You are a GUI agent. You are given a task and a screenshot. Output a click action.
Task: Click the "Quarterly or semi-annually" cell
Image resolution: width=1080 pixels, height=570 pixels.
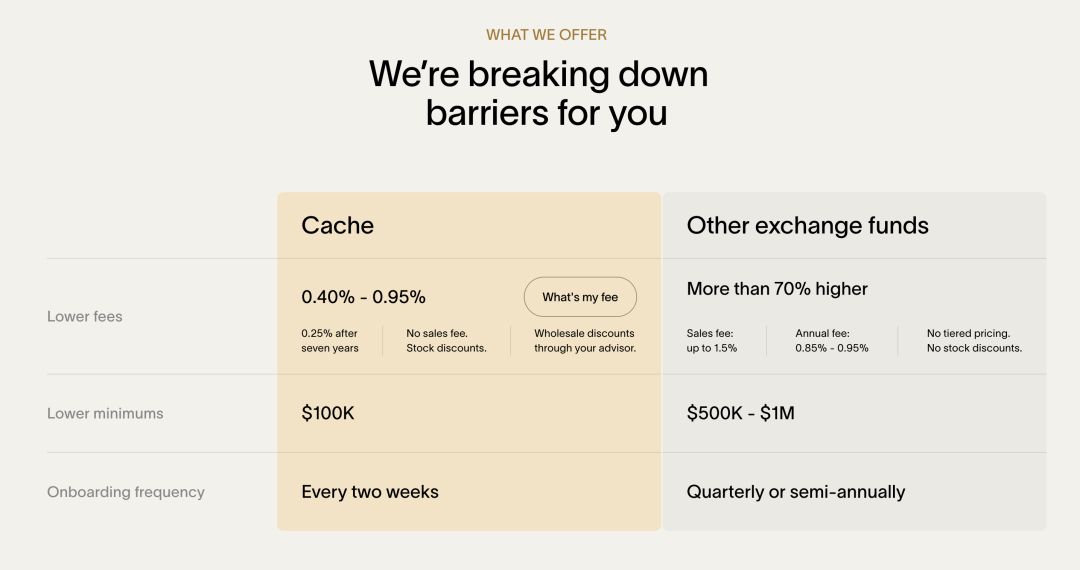tap(795, 492)
